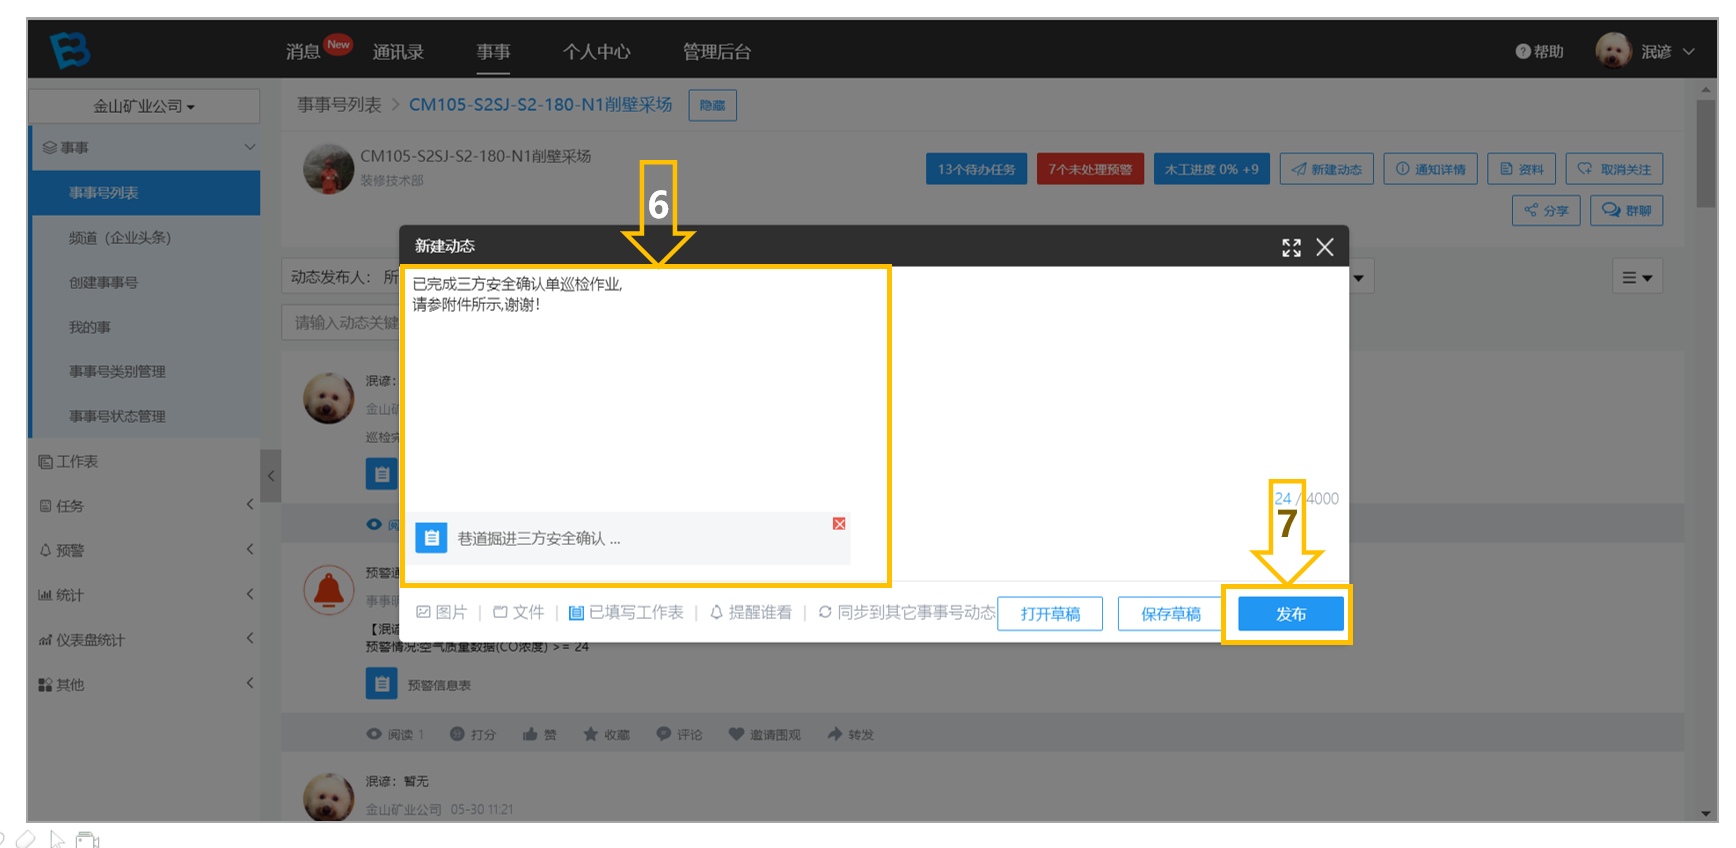Viewport: 1736px width, 848px height.
Task: Select 事事号列表 in the sidebar
Action: [146, 192]
